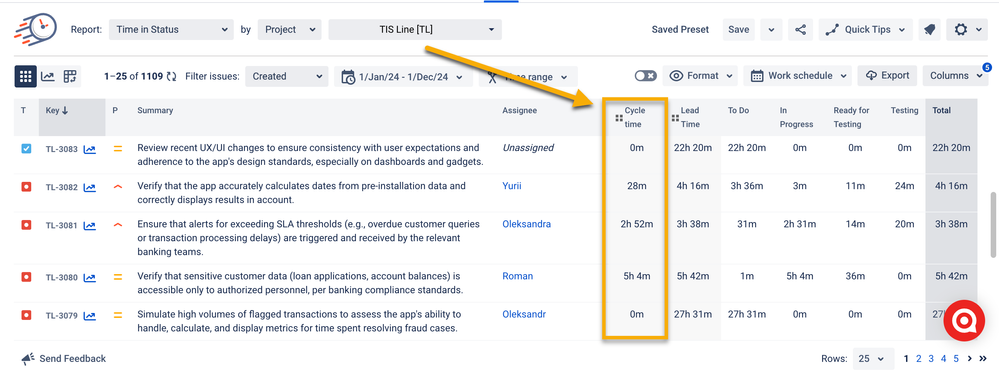Open the TIS Line [TL] project dropdown
Viewport: 999px width, 379px height.
(415, 29)
